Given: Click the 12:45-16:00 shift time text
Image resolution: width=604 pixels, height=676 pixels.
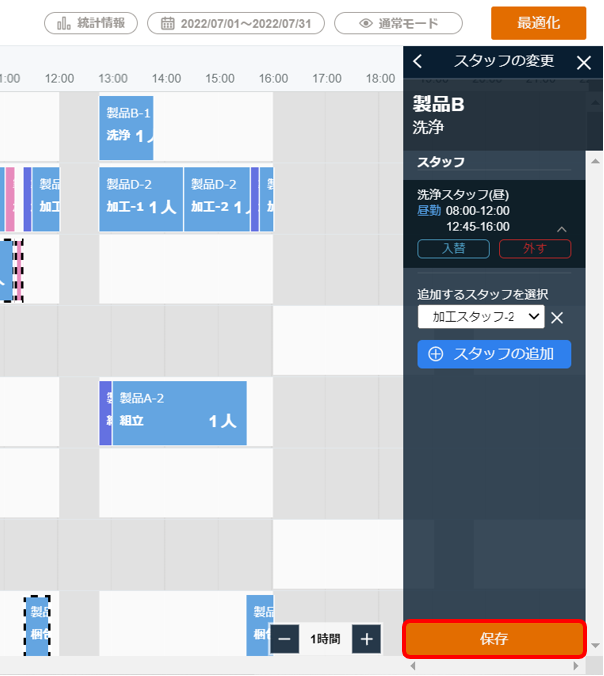Looking at the screenshot, I should click(478, 226).
